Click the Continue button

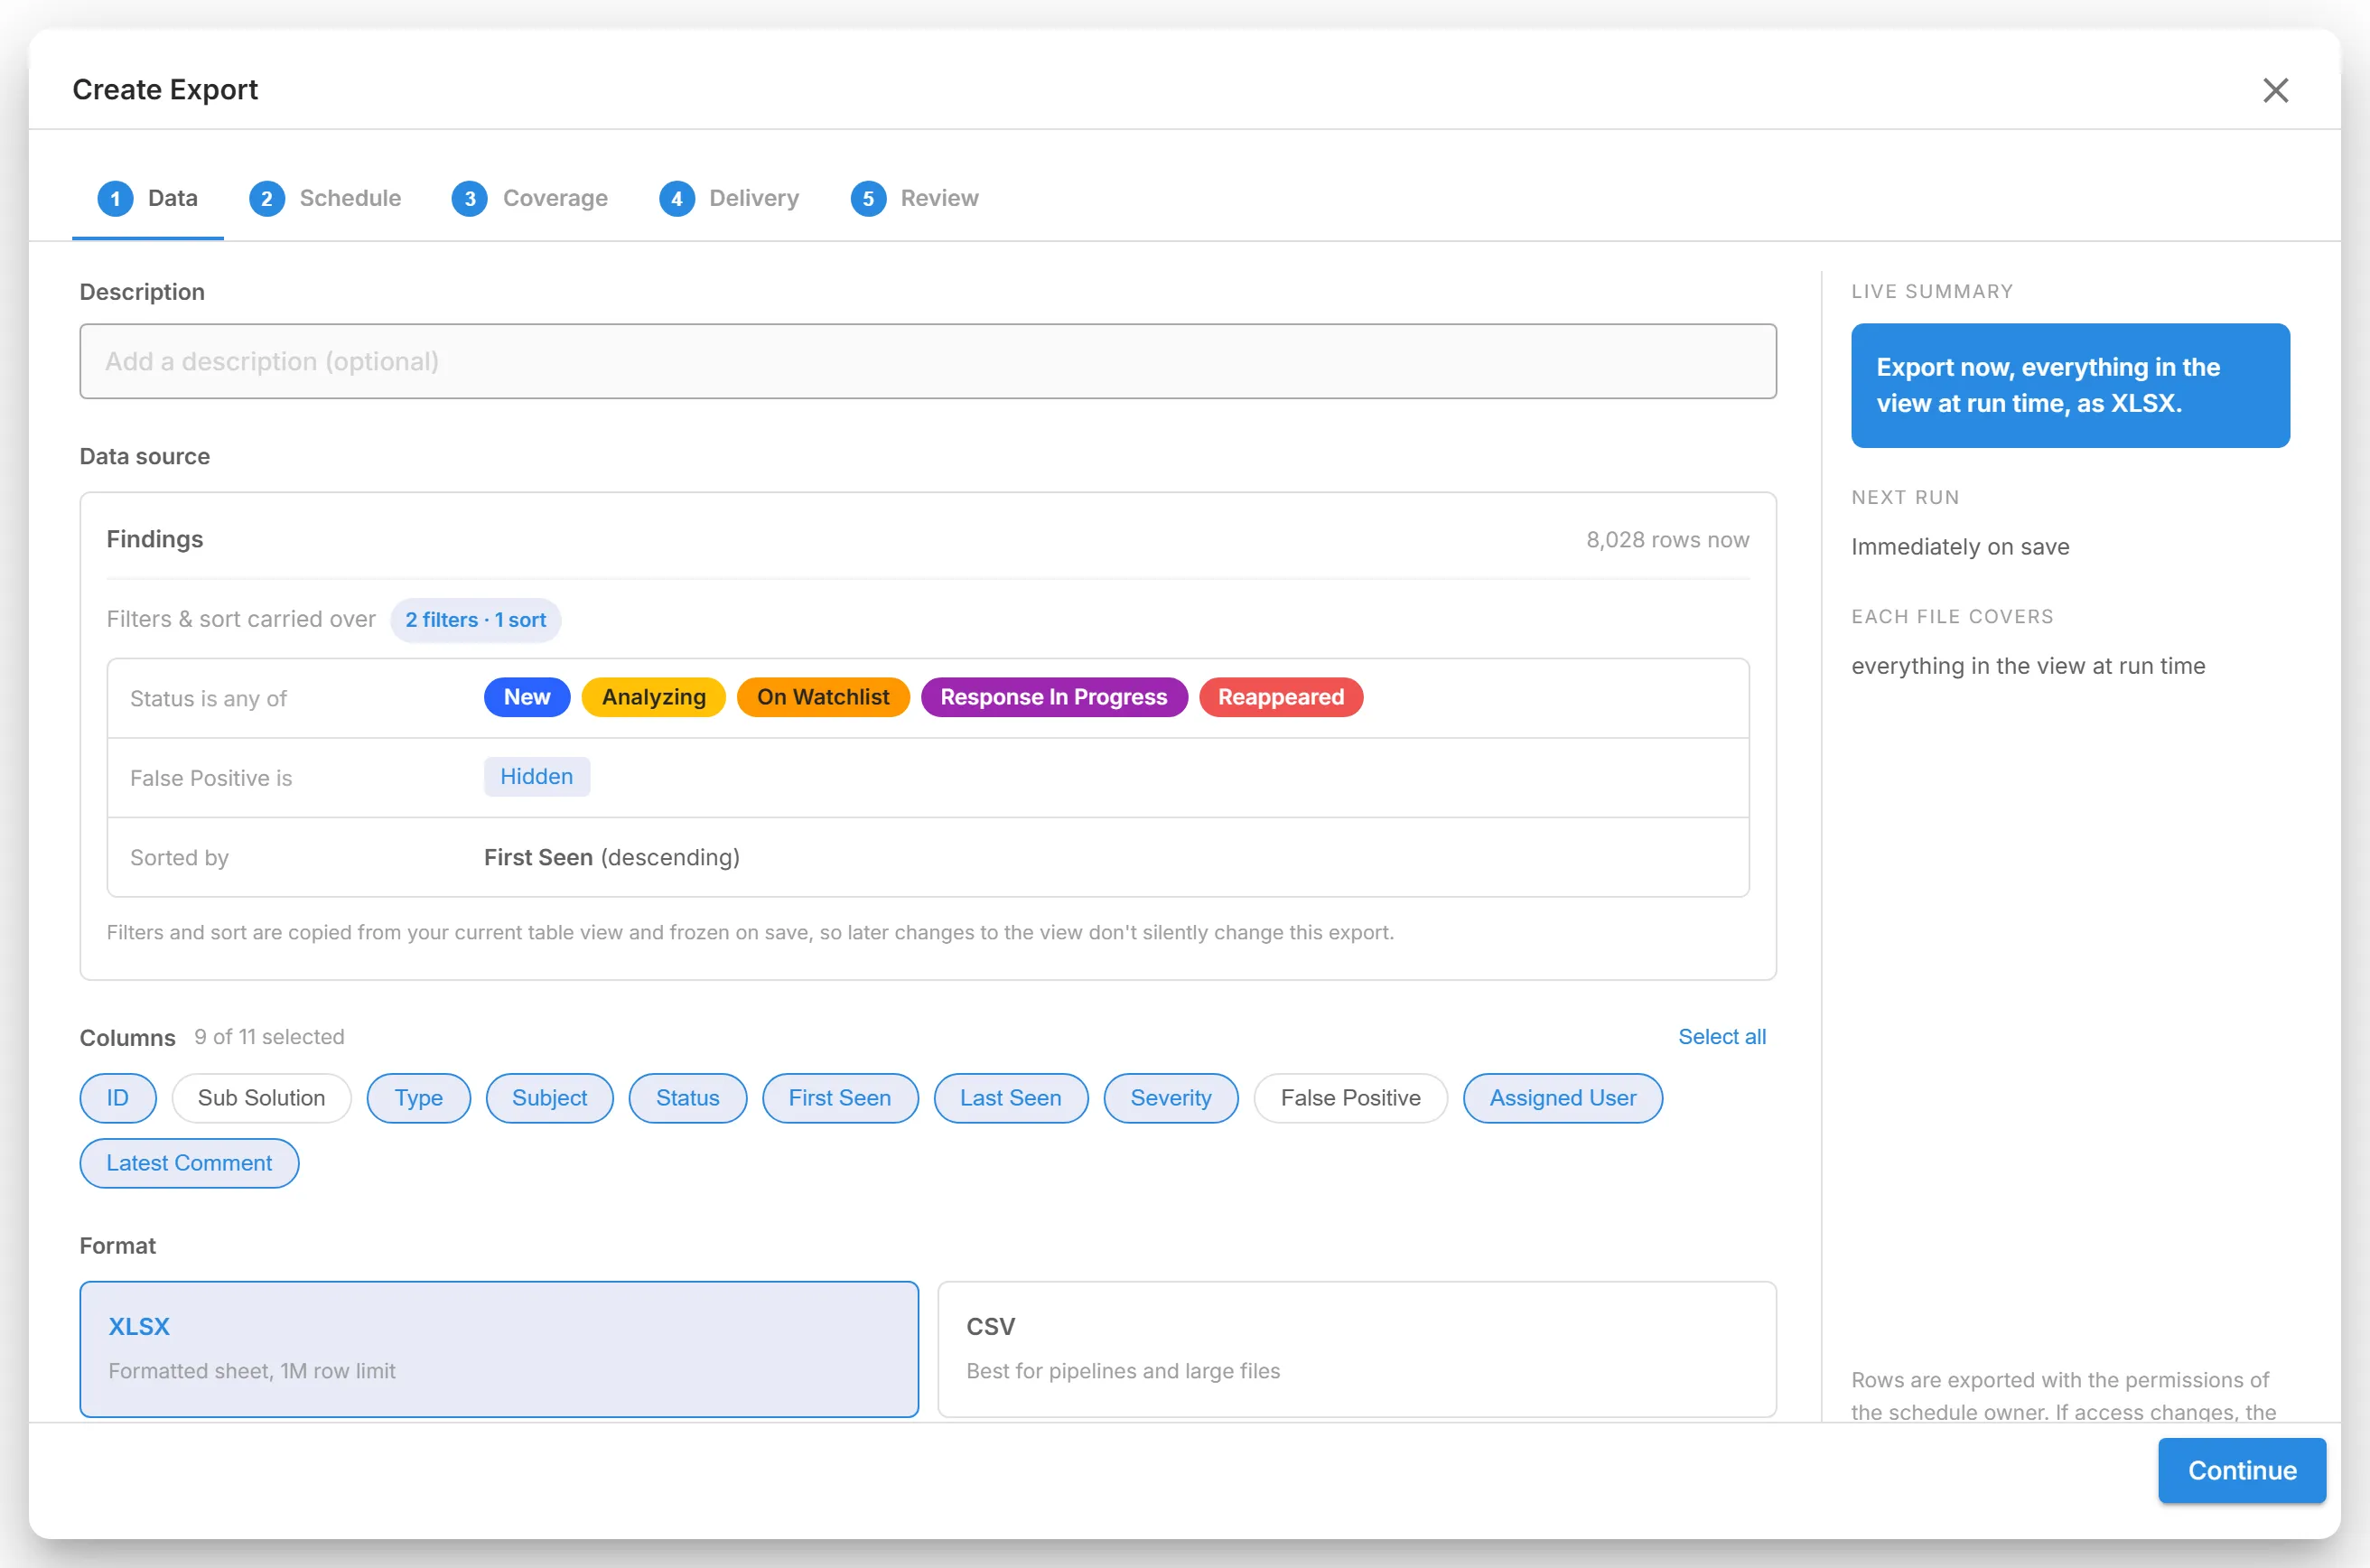(x=2241, y=1470)
